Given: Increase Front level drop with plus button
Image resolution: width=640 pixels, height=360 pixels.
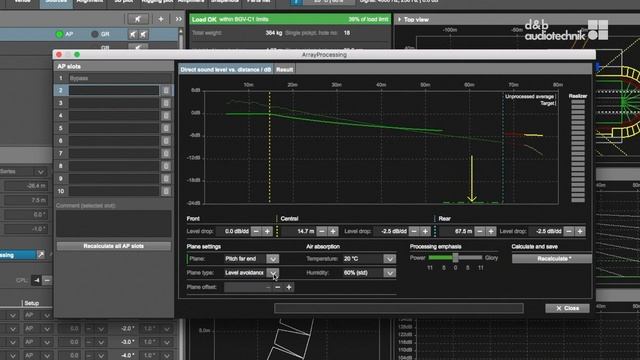Looking at the screenshot, I should [267, 231].
